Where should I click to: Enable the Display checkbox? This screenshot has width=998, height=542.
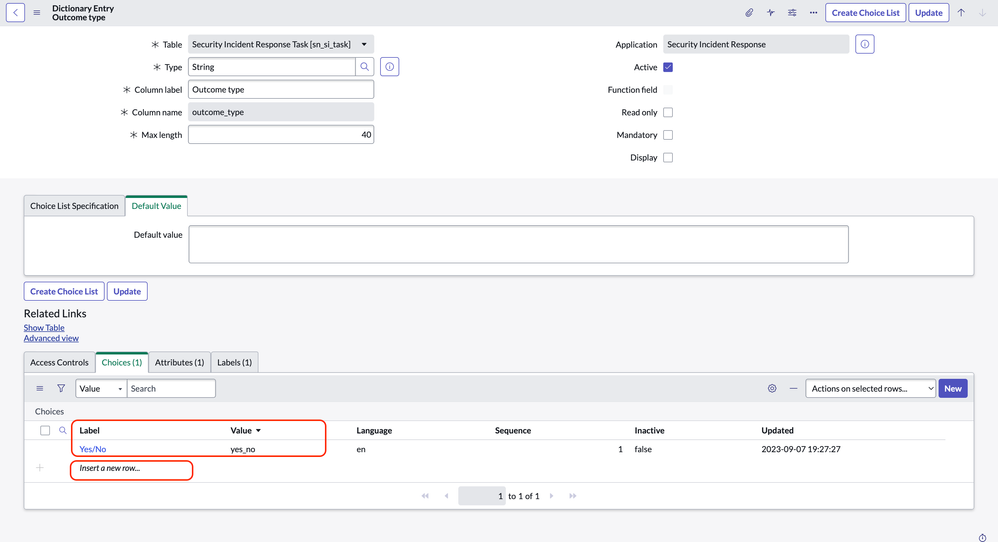668,158
